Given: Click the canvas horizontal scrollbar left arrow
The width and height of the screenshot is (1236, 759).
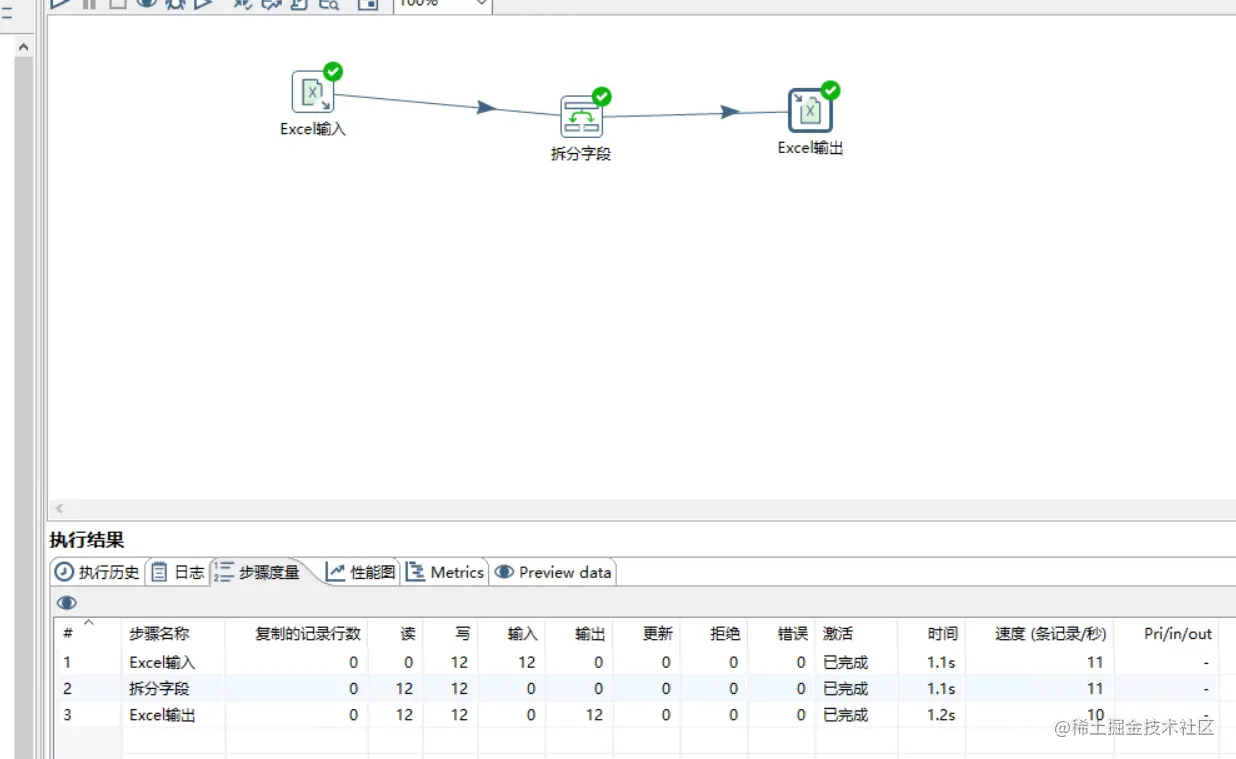Looking at the screenshot, I should pos(59,508).
